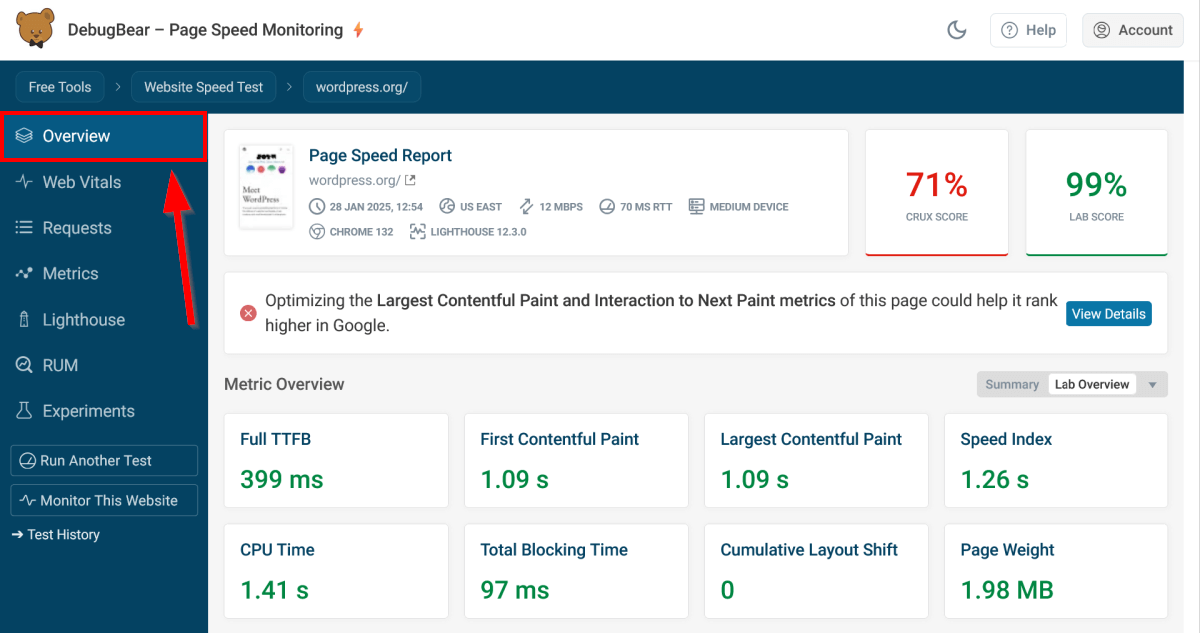Select the wordpress.org/ breadcrumb
The height and width of the screenshot is (633, 1200).
pyautogui.click(x=362, y=87)
